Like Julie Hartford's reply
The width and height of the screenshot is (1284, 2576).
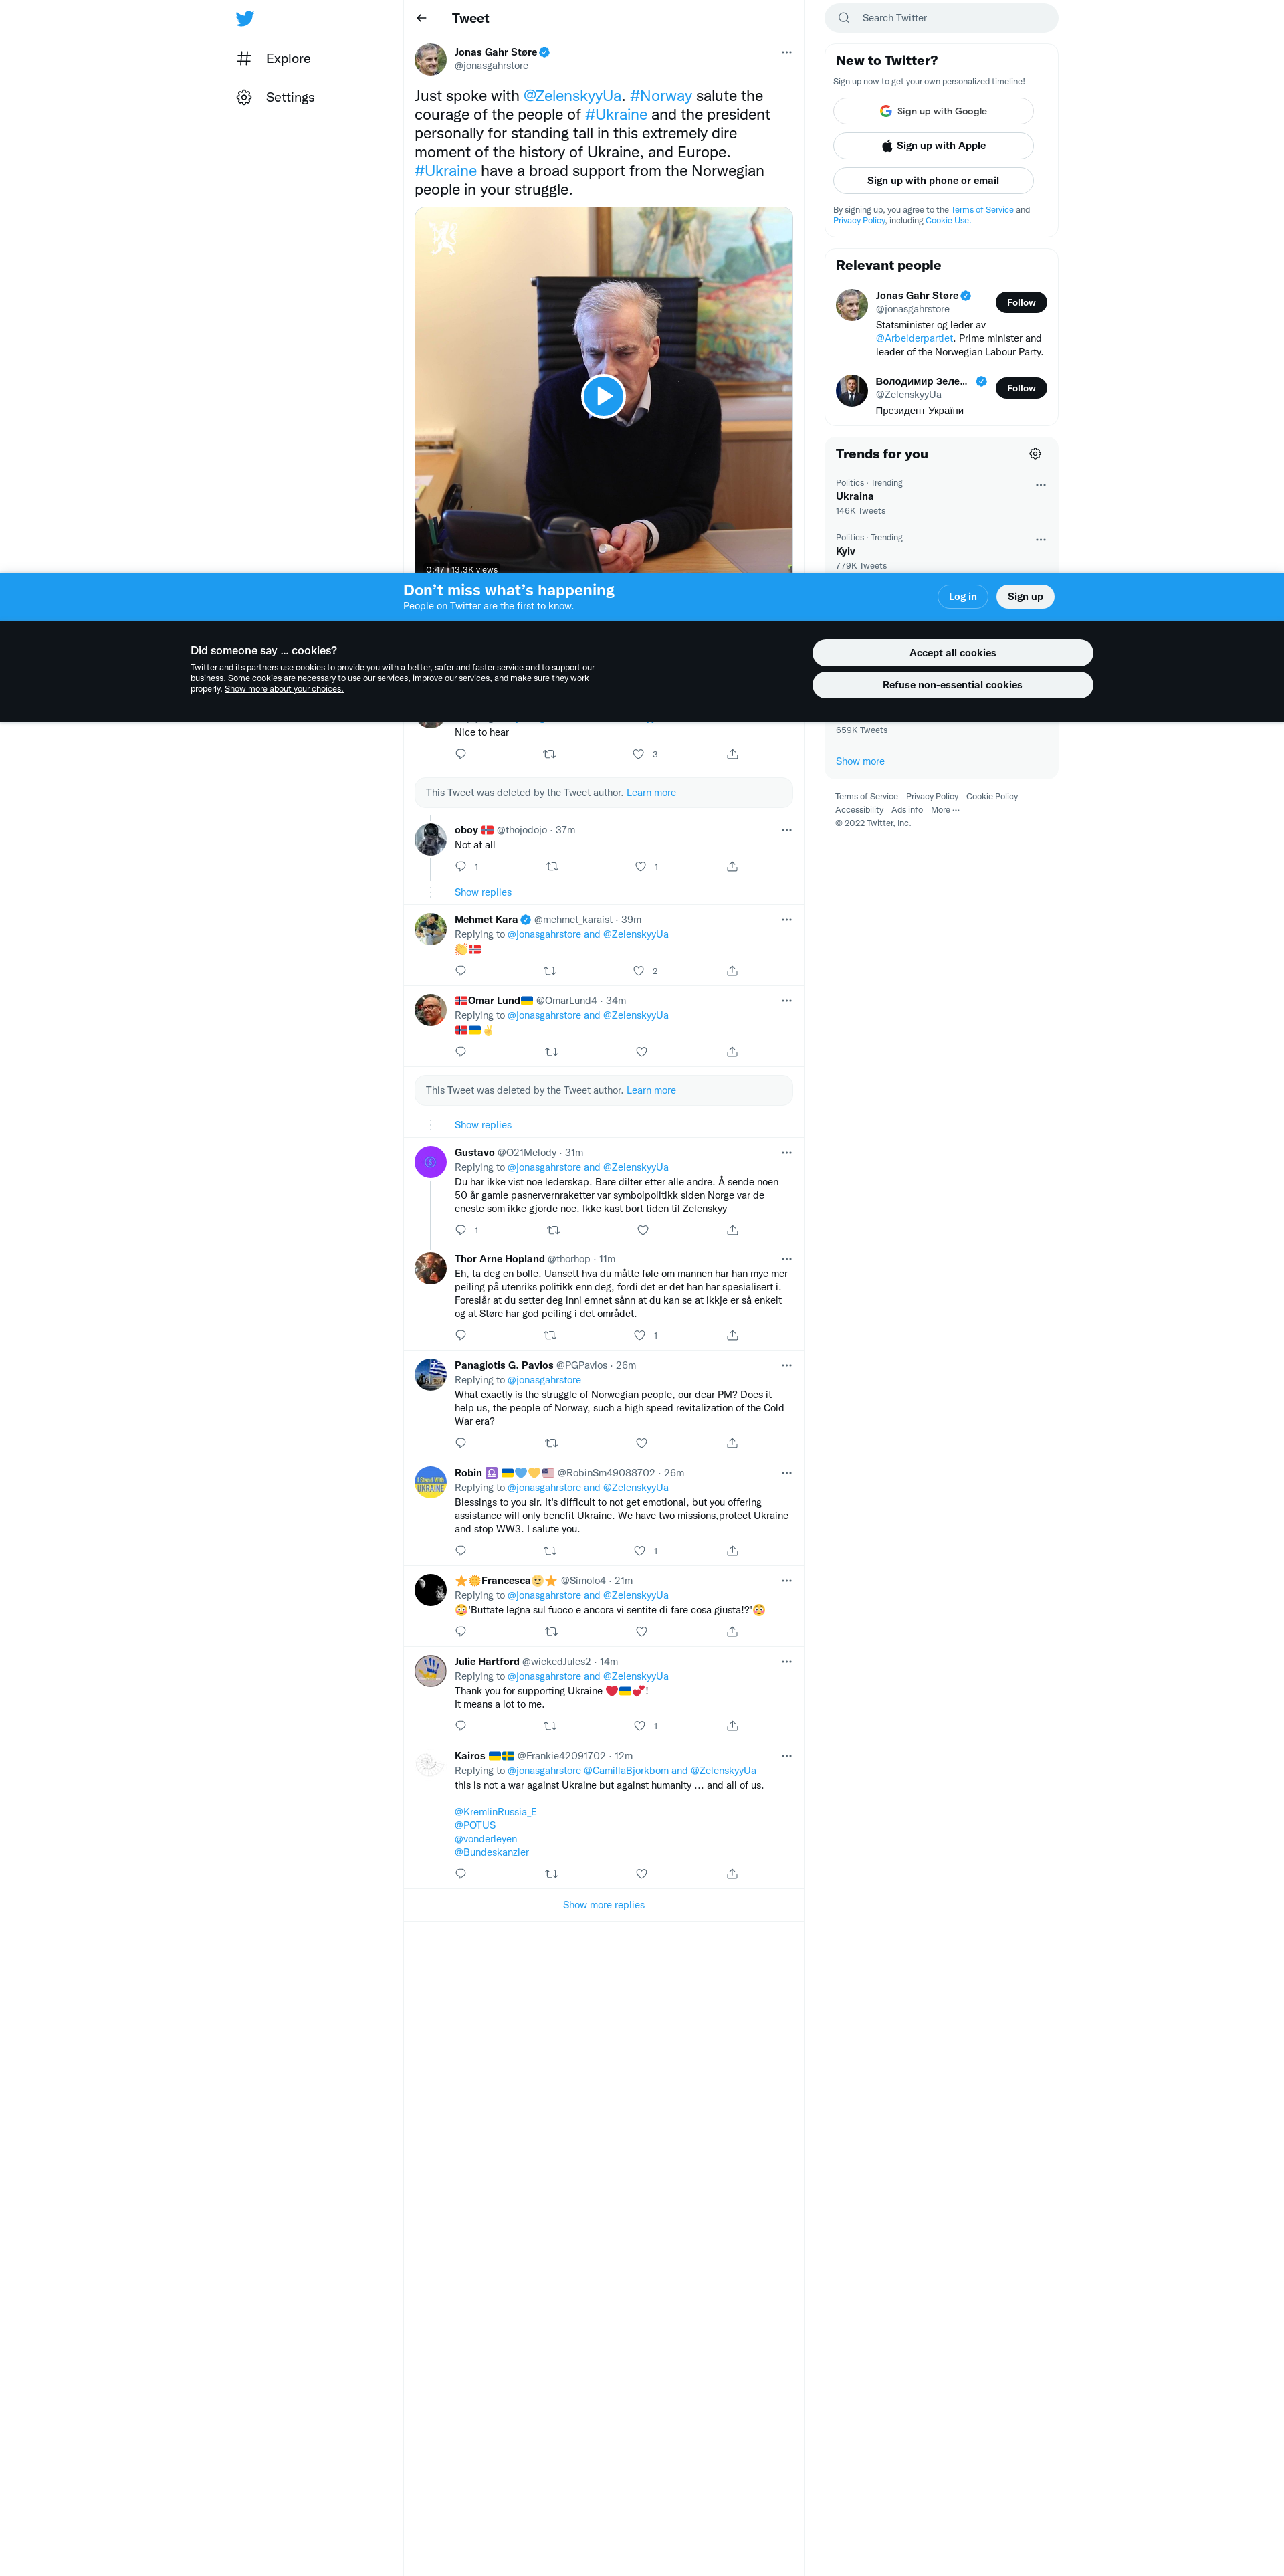640,1726
